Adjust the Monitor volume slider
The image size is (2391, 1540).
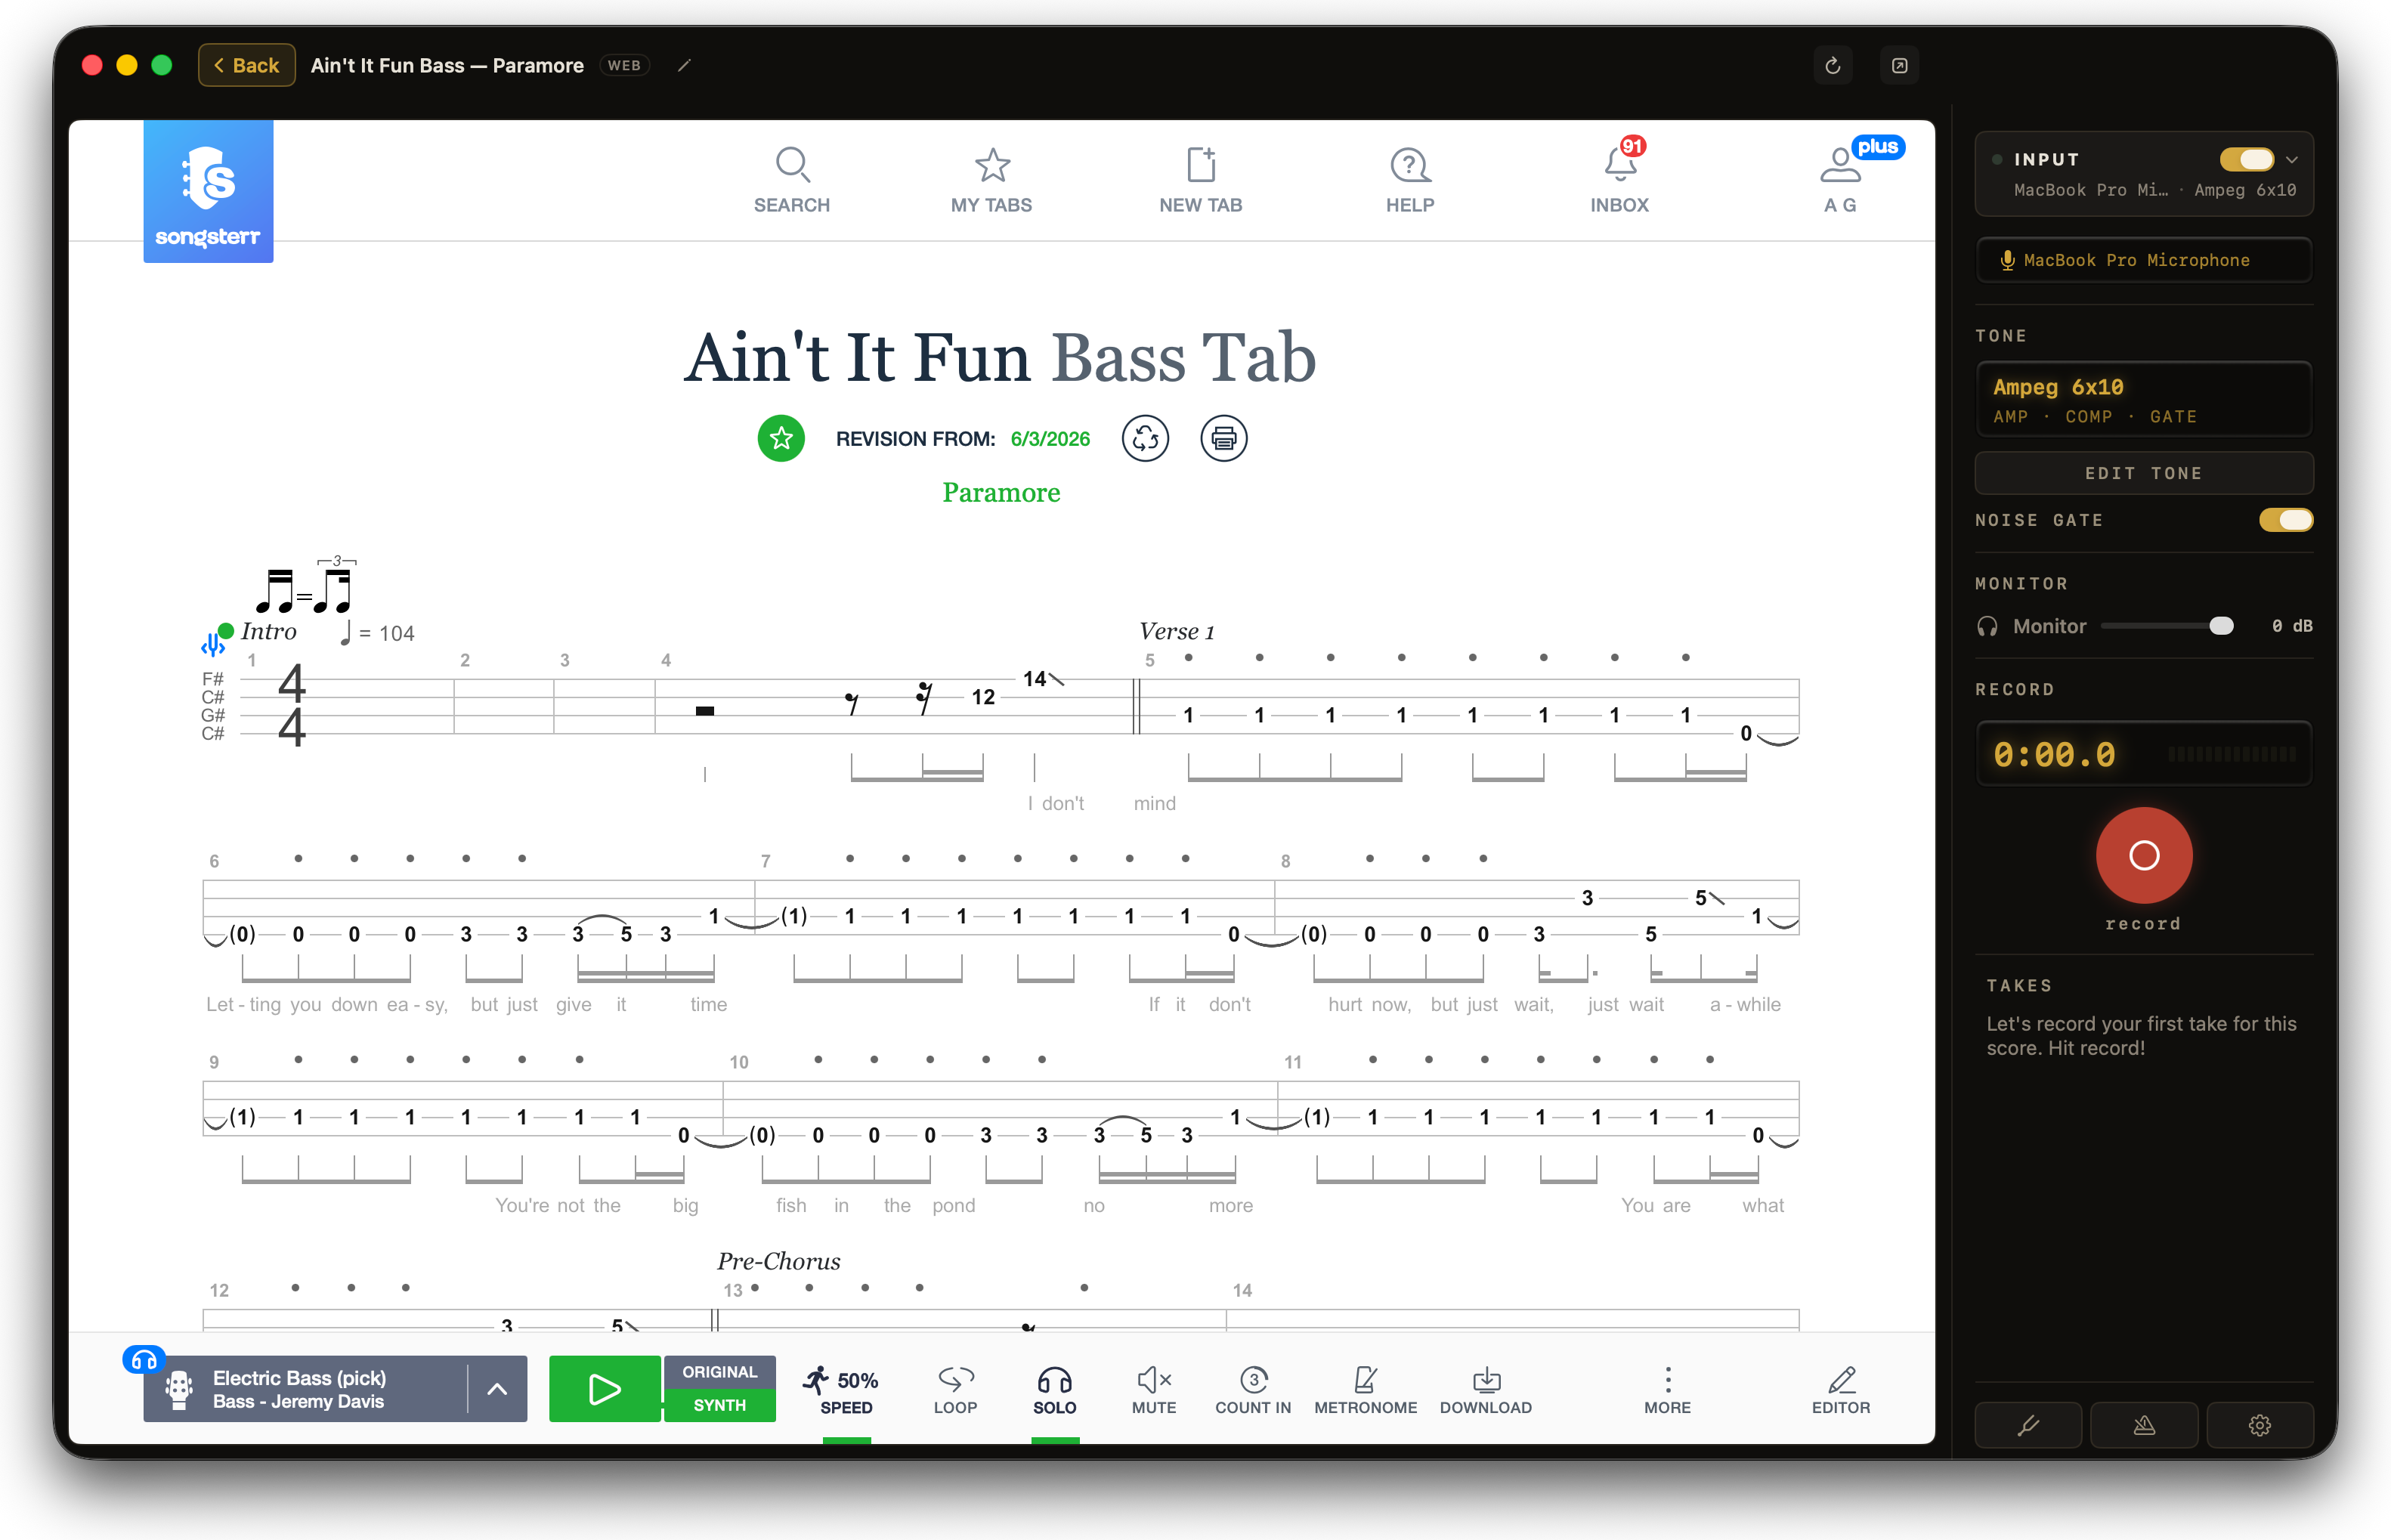coord(2167,626)
